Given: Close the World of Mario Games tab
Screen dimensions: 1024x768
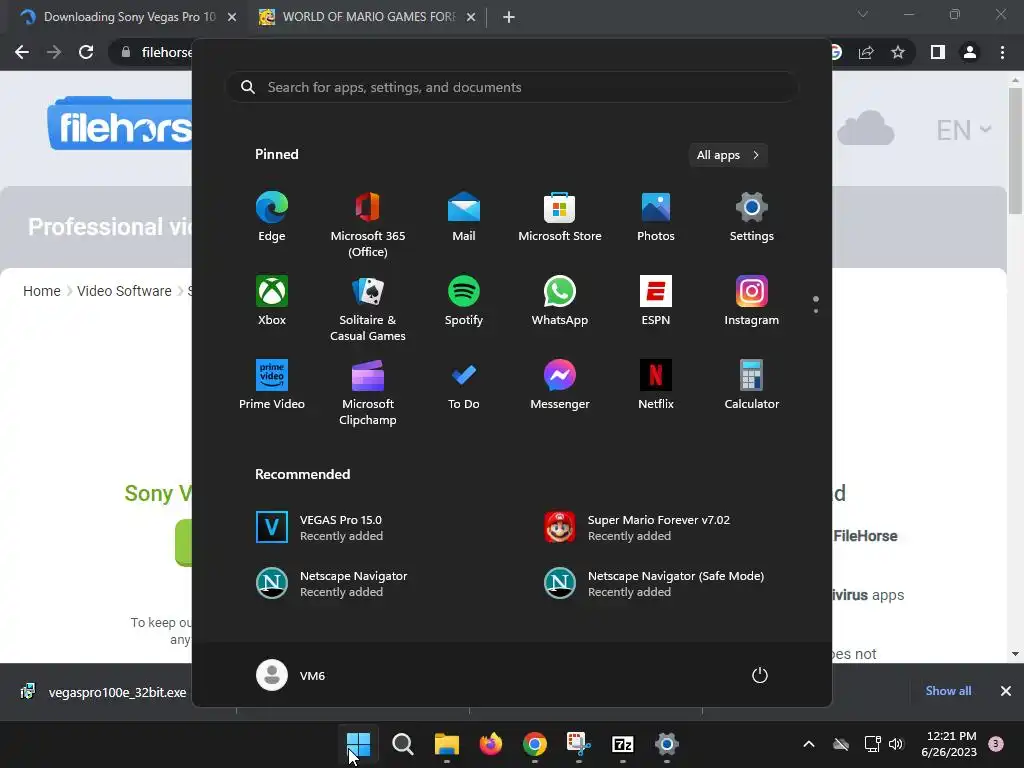Looking at the screenshot, I should pos(471,18).
